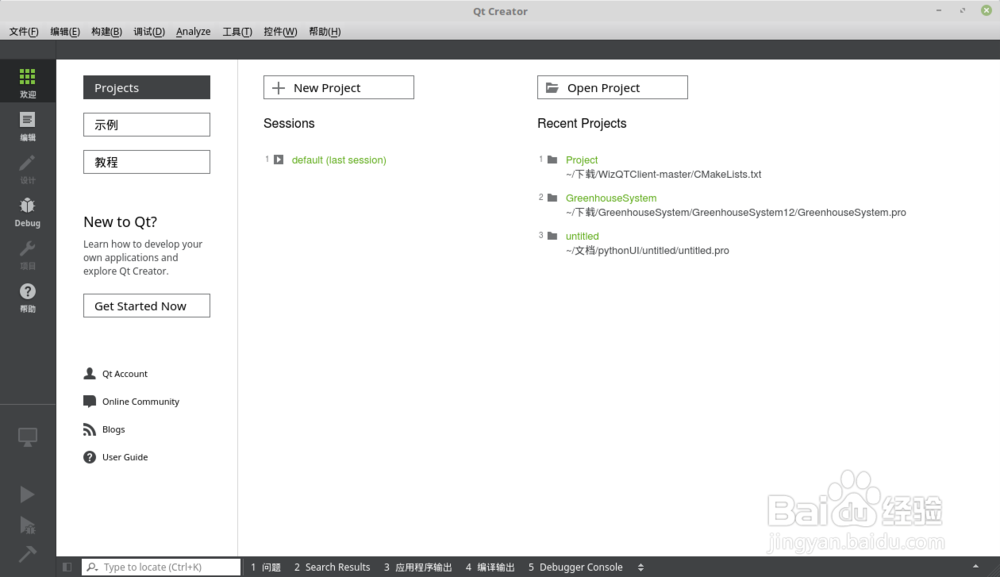Click the User Guide question icon
1000x577 pixels.
(x=89, y=457)
